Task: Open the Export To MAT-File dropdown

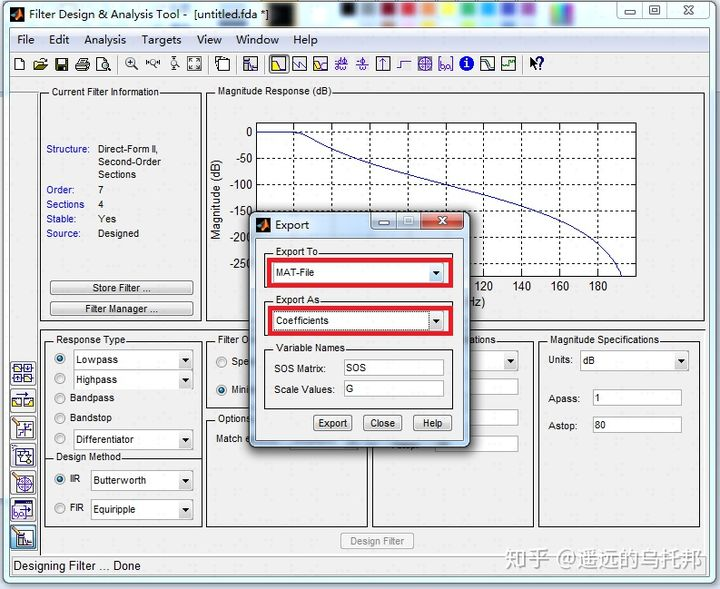Action: click(x=436, y=273)
